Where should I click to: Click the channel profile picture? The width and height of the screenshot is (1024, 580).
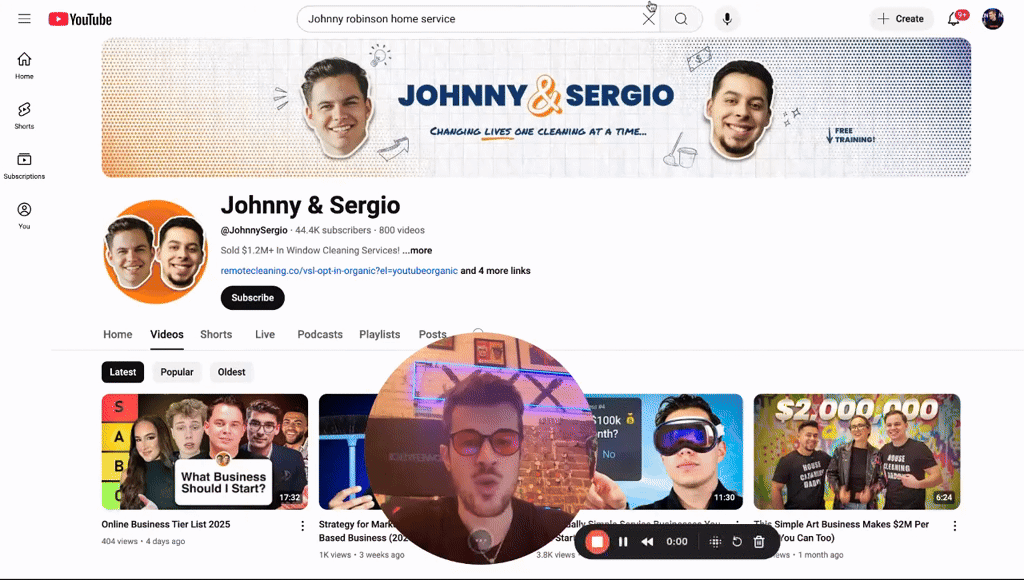(x=155, y=252)
